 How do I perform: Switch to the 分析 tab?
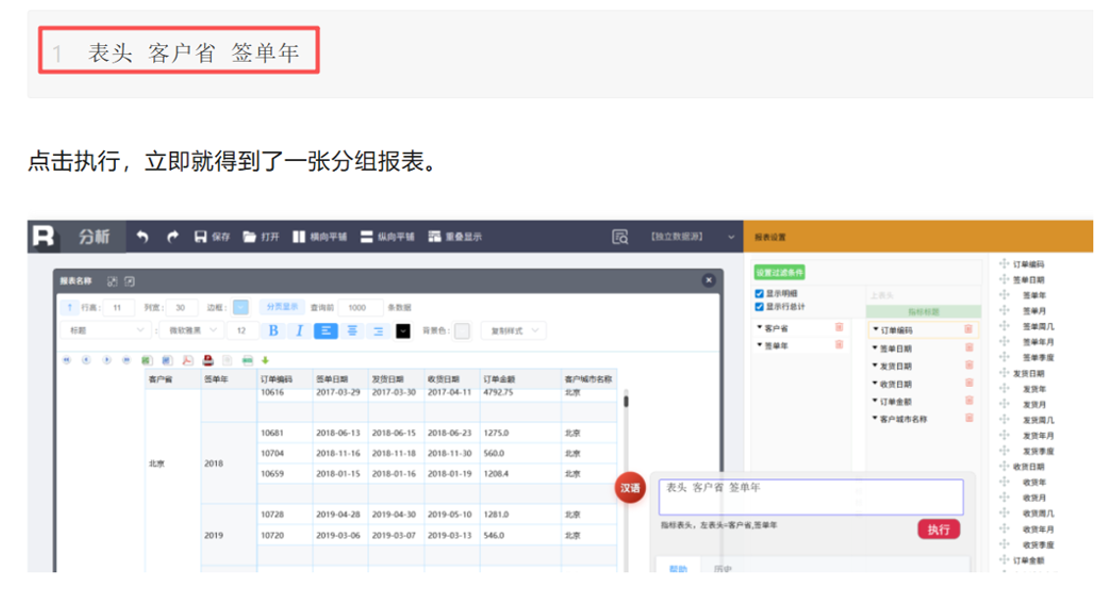click(95, 237)
